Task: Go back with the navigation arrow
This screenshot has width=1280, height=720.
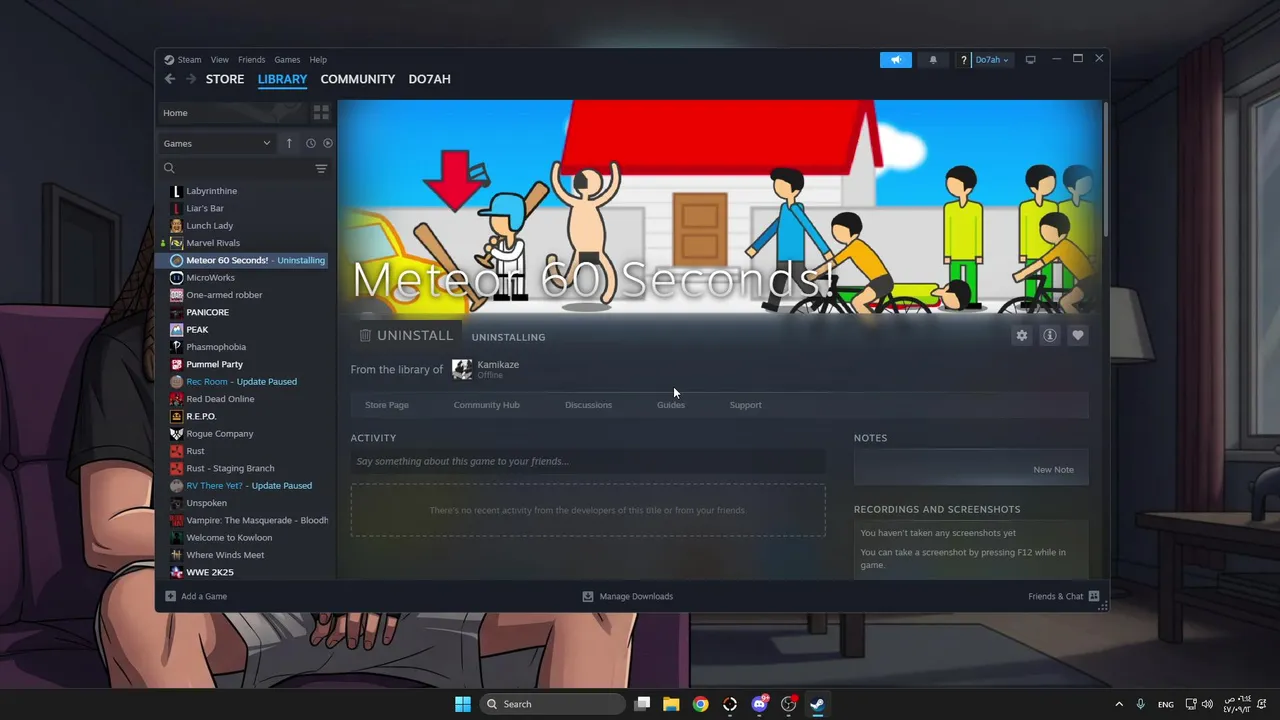Action: 170,79
